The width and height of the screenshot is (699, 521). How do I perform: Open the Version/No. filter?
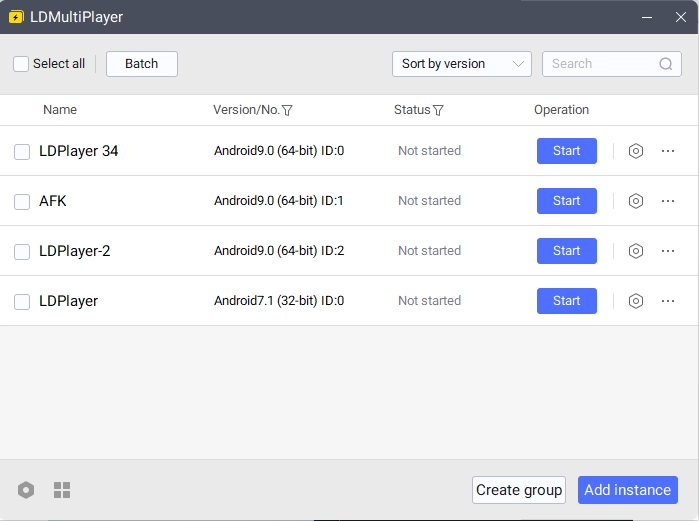pyautogui.click(x=288, y=110)
